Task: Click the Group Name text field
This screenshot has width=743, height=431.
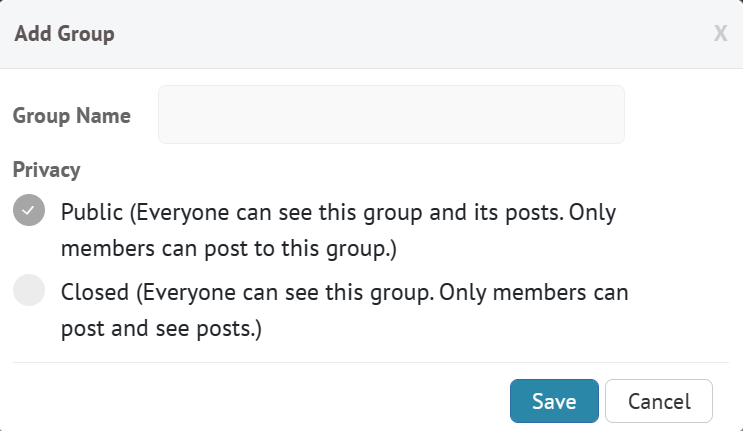Action: [391, 114]
